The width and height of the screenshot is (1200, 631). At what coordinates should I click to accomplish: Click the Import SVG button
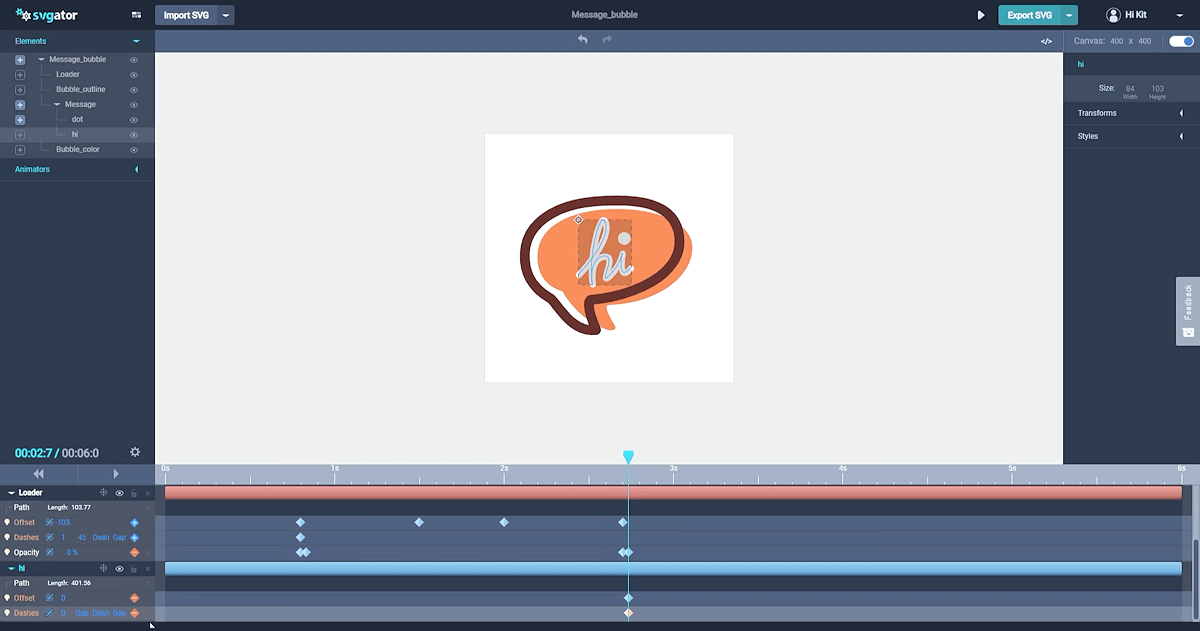point(186,15)
